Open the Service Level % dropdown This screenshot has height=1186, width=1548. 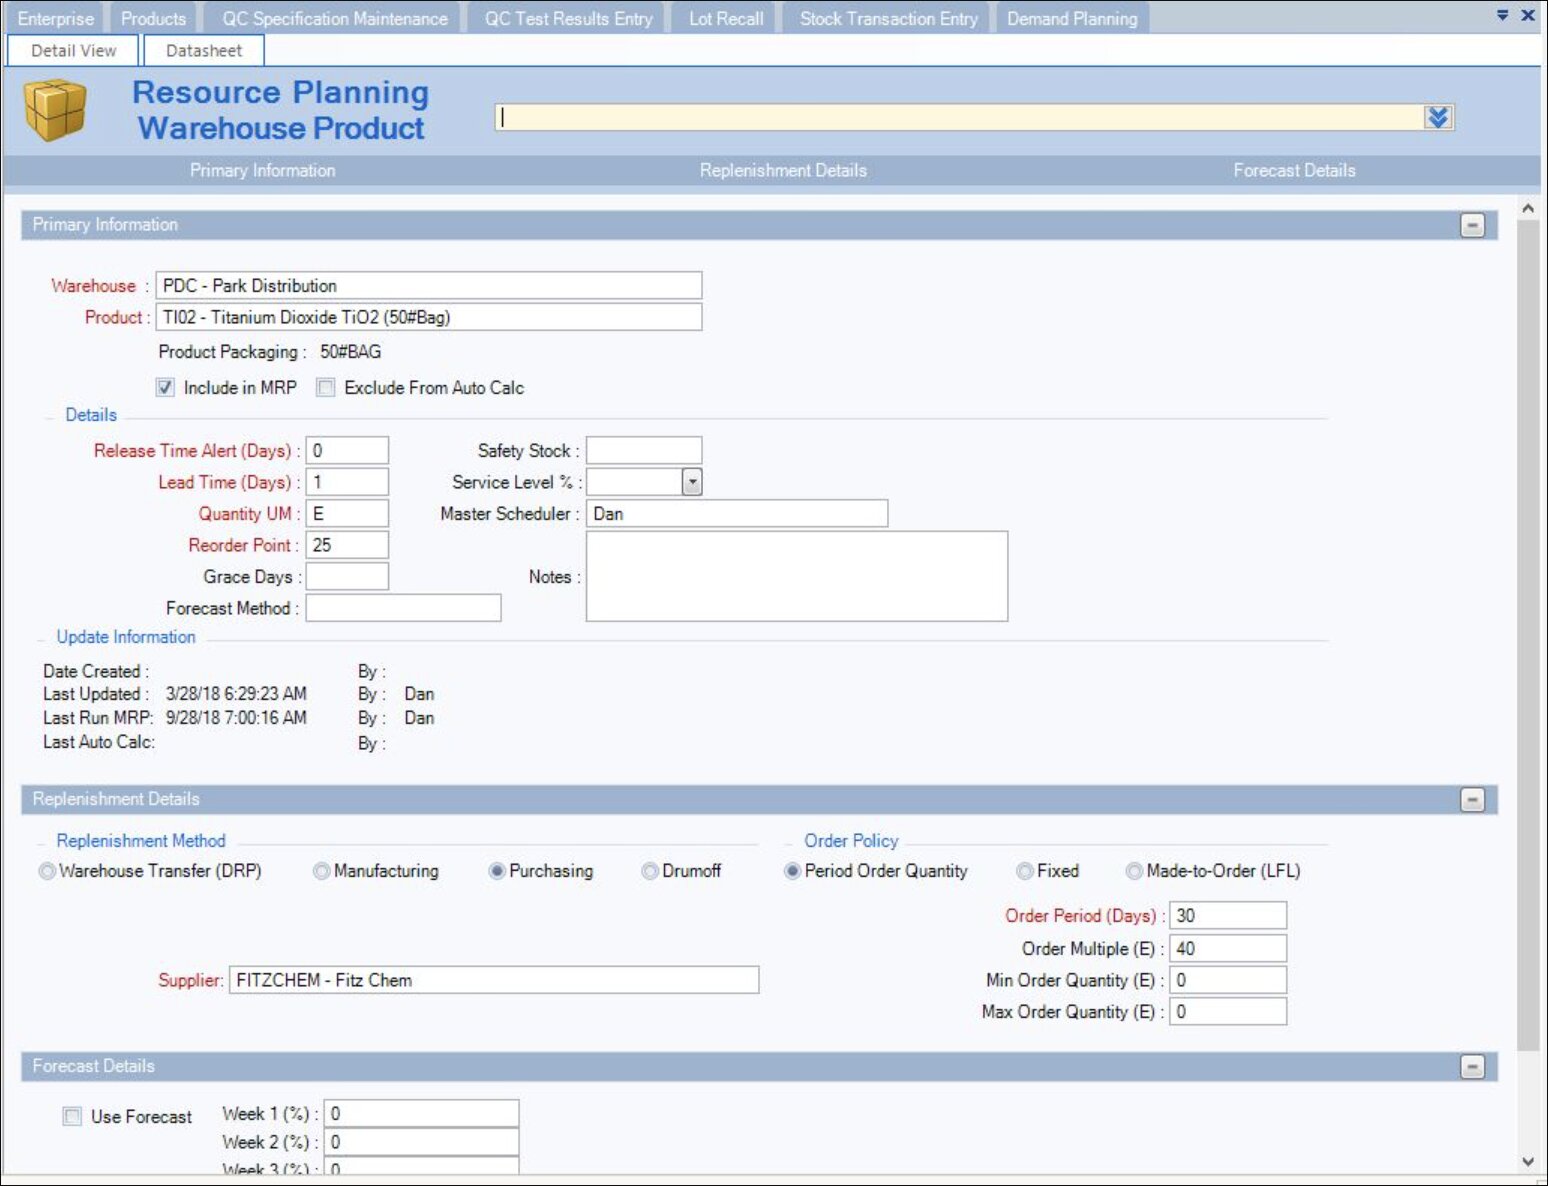tap(692, 483)
